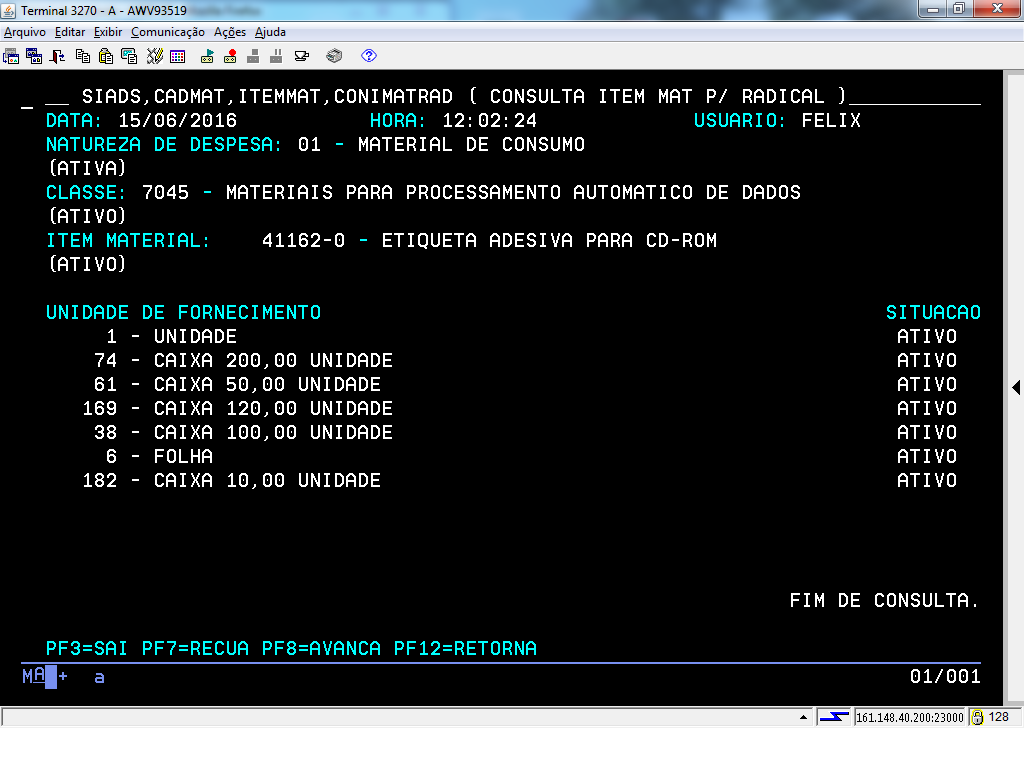Click the PF8=AVANCA function key label

[321, 648]
